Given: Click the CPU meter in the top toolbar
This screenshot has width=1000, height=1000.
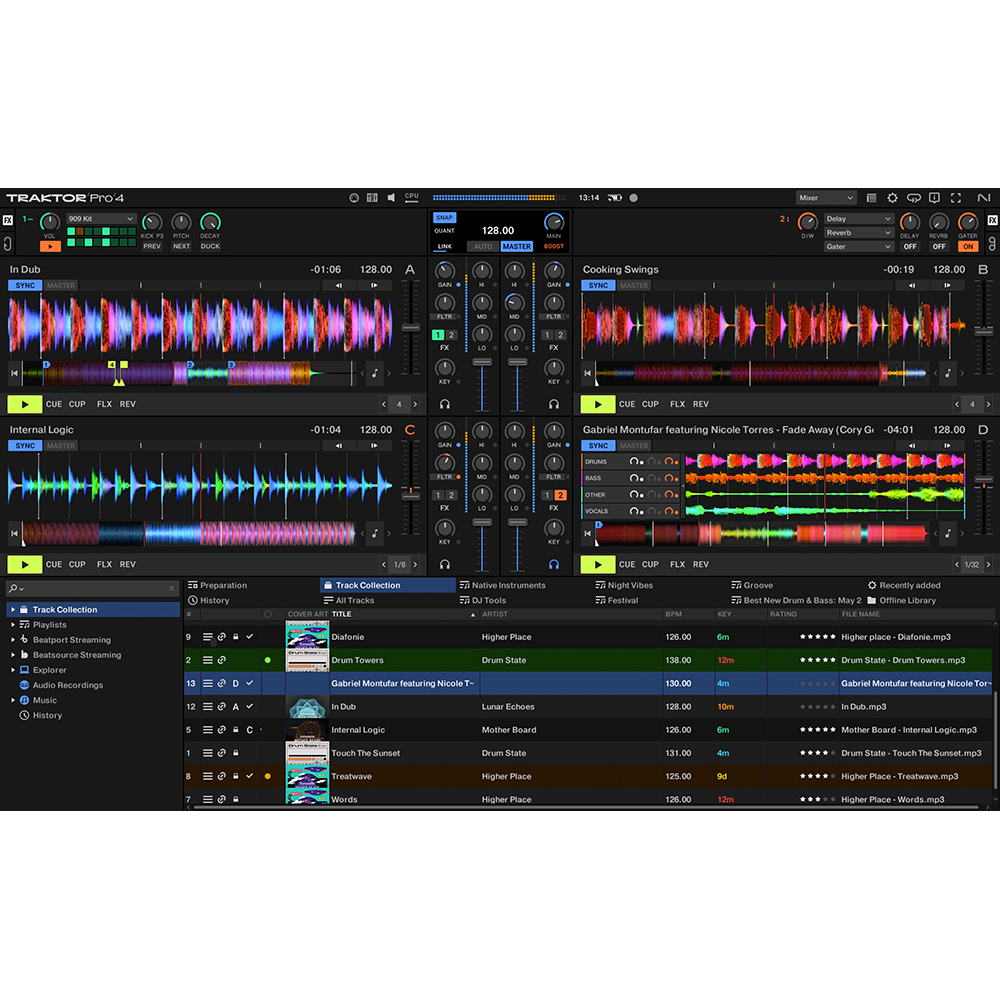Looking at the screenshot, I should (411, 197).
